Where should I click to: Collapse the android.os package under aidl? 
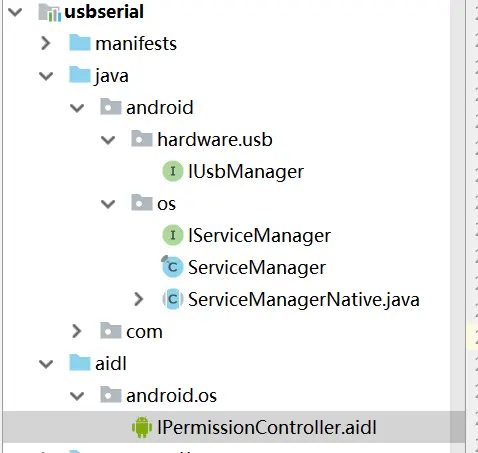coord(77,396)
